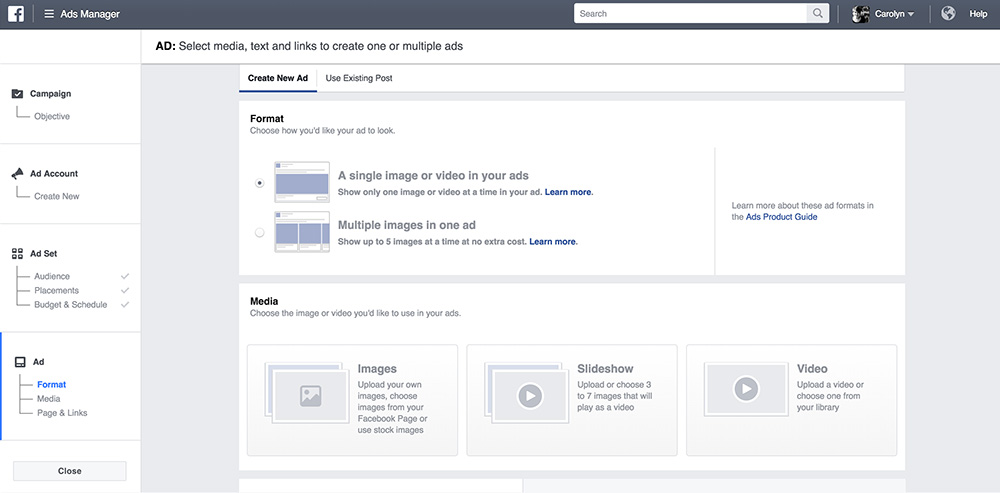The width and height of the screenshot is (1000, 493).
Task: Go to Objective under Campaign
Action: [x=52, y=117]
